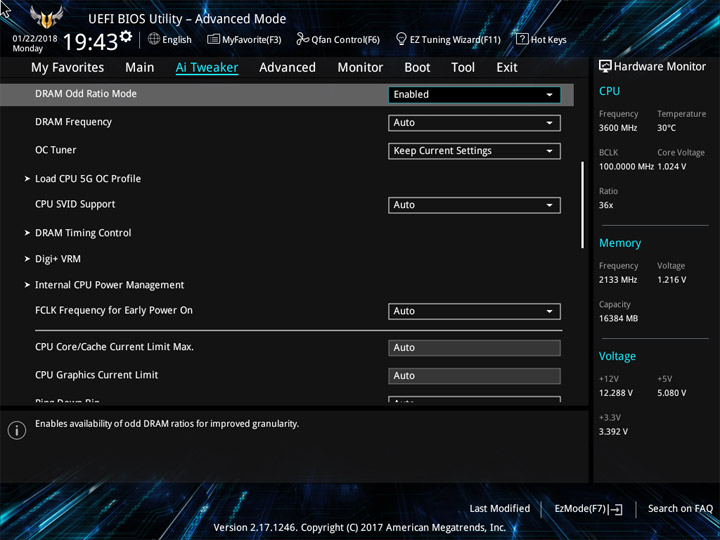720x540 pixels.
Task: Open the clock settings gear icon
Action: point(125,36)
